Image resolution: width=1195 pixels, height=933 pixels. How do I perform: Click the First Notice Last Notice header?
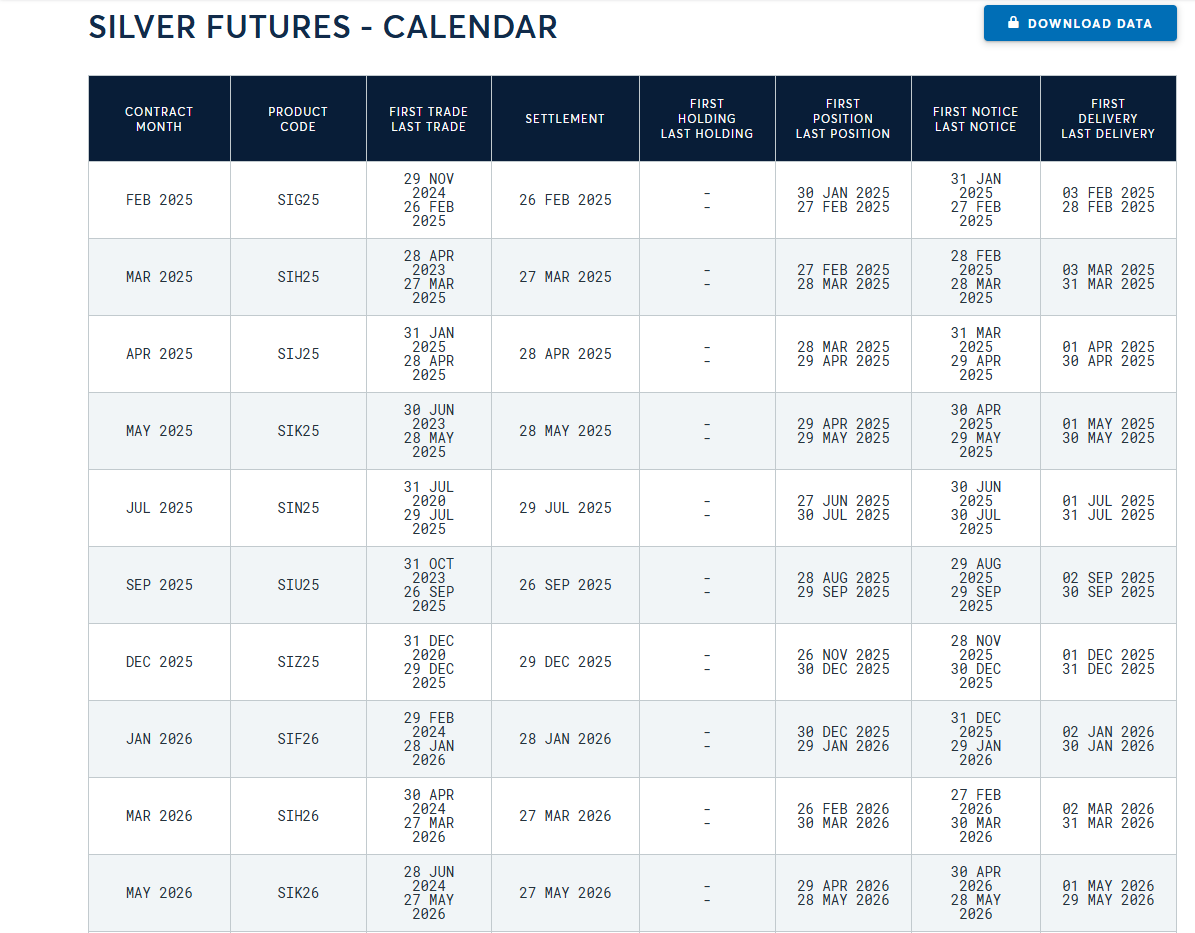pos(976,119)
